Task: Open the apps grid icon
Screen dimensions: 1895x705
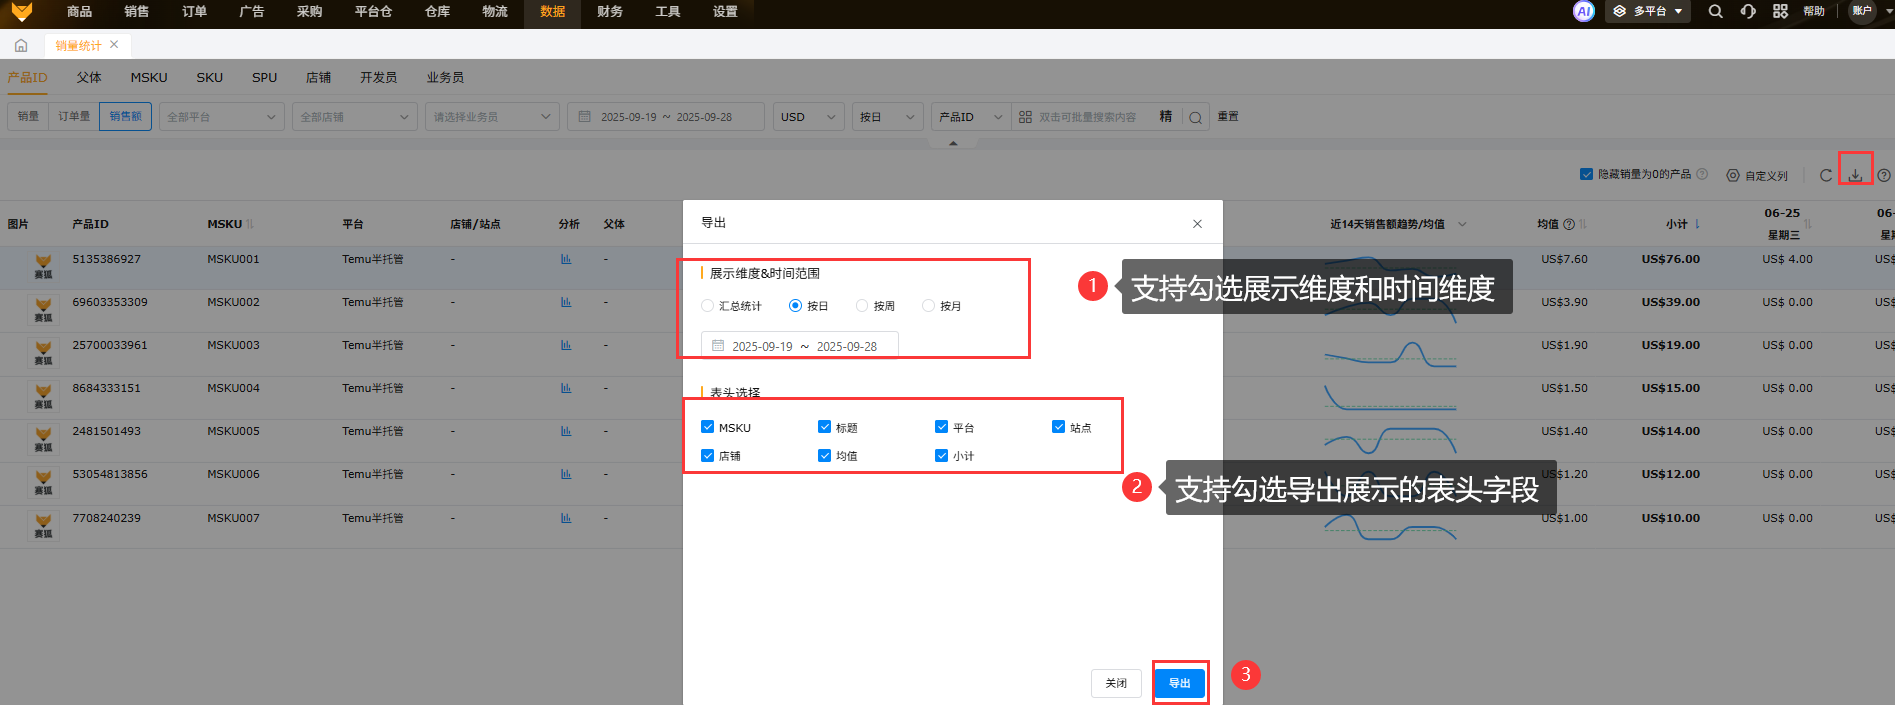Action: (1780, 11)
